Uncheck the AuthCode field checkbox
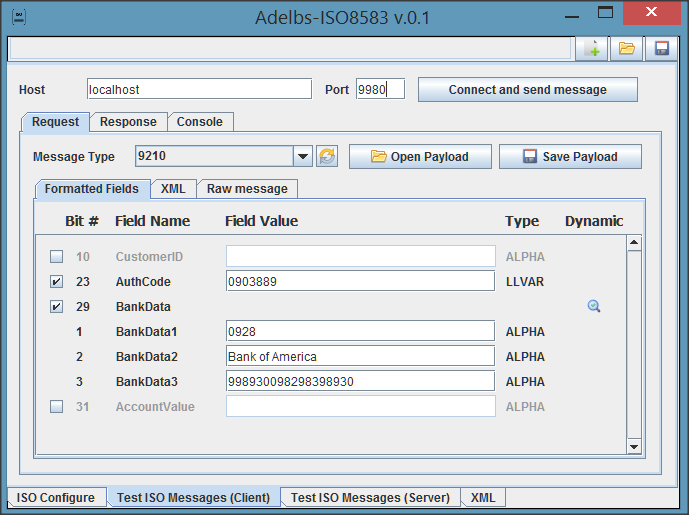 (57, 282)
